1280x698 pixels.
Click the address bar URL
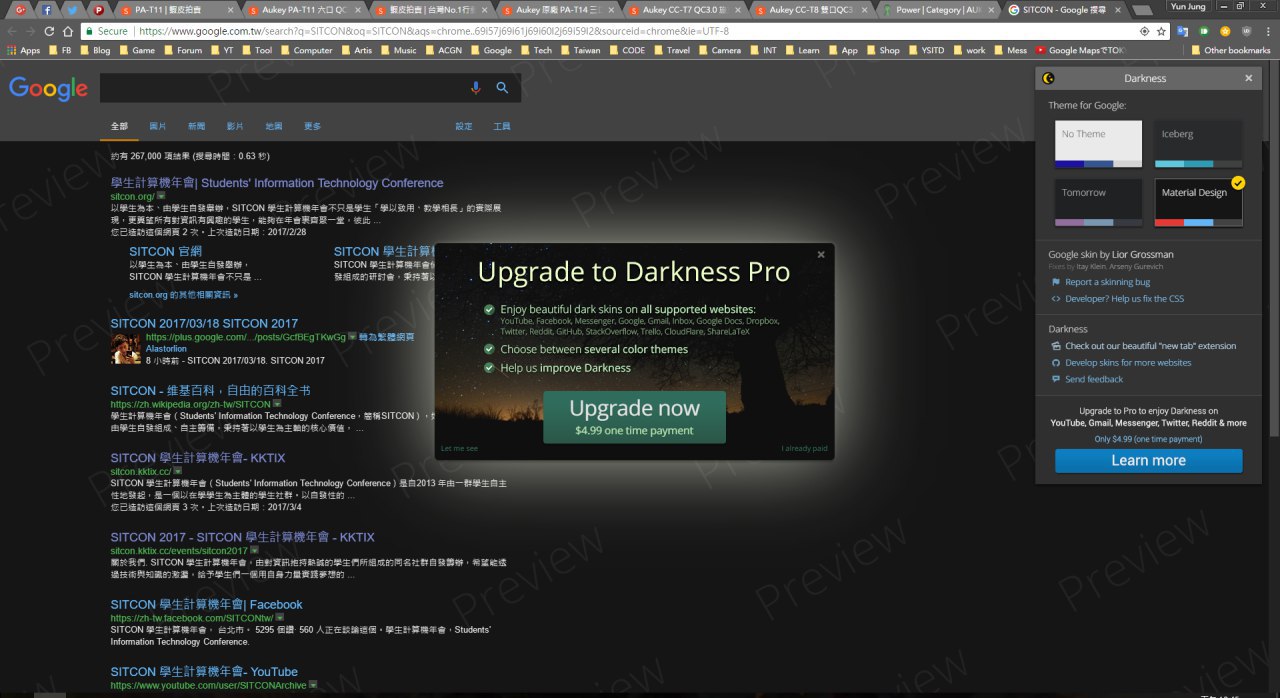[x=433, y=31]
